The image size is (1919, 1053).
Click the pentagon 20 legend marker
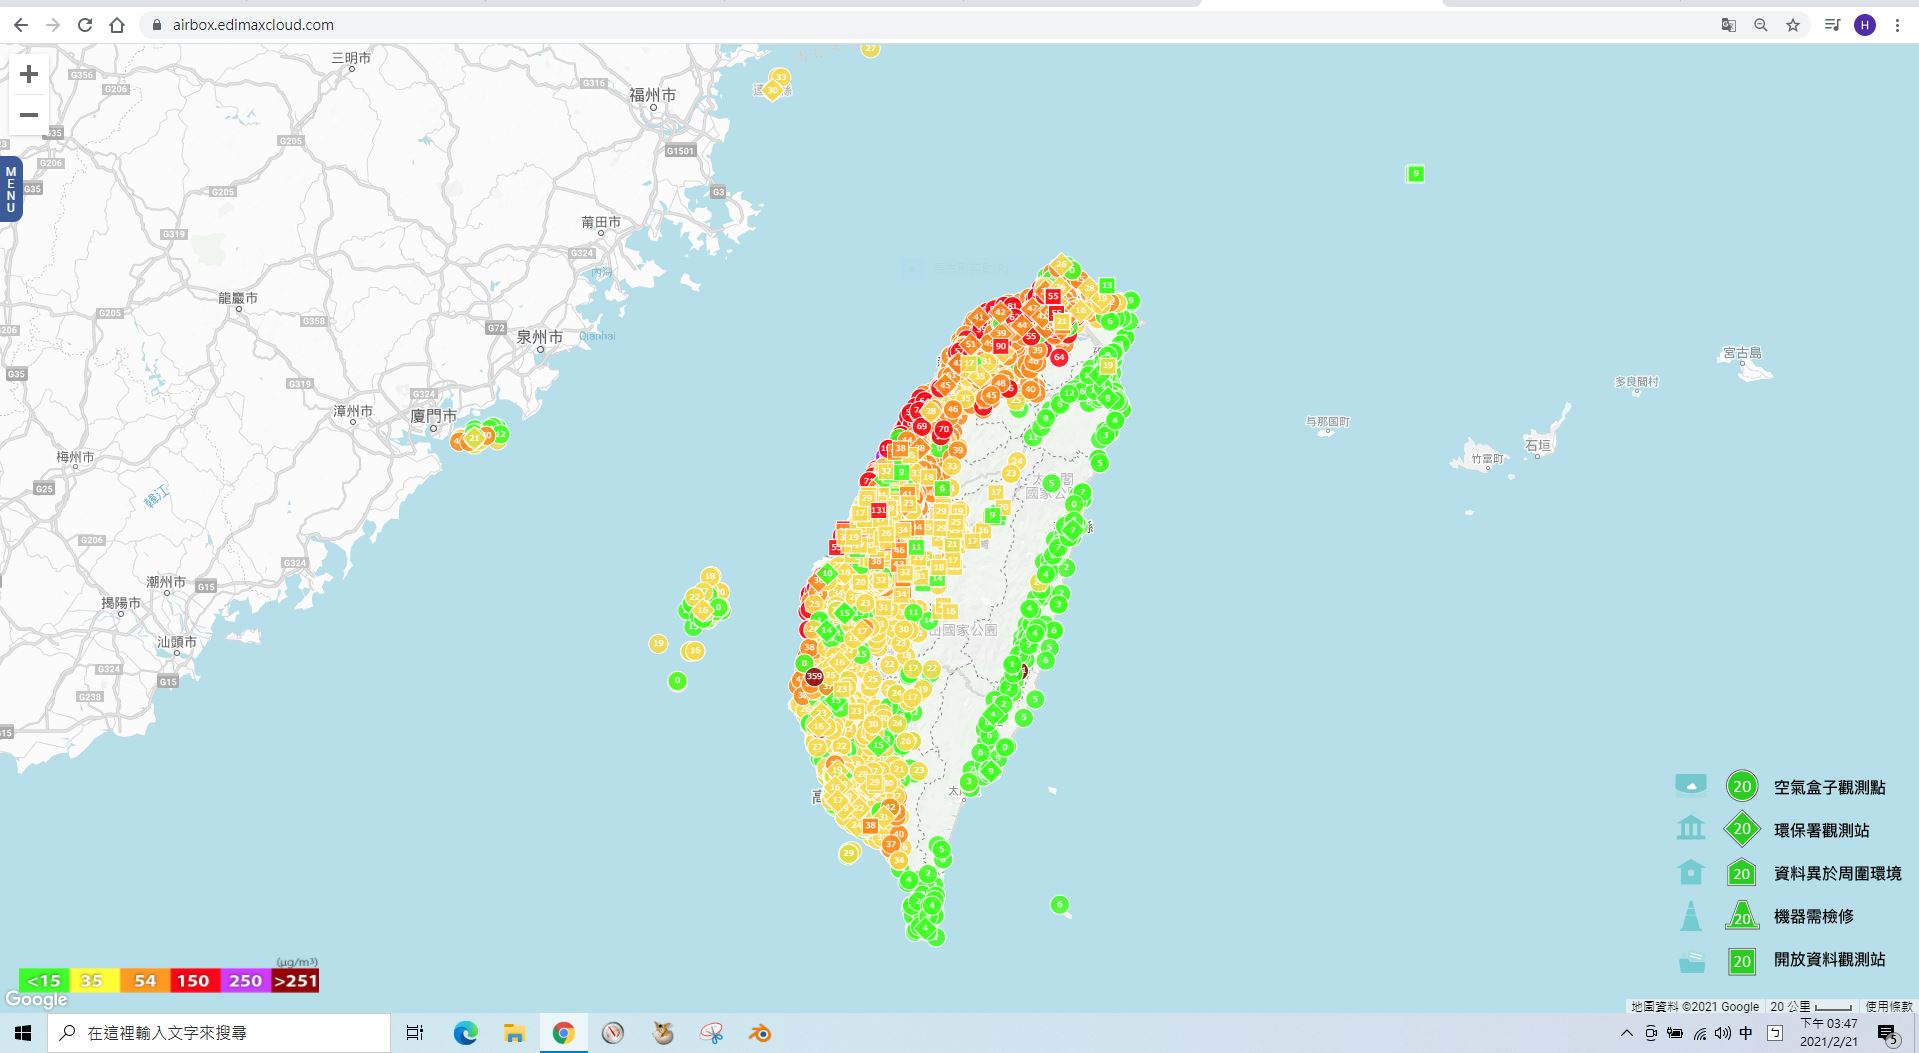(x=1742, y=872)
